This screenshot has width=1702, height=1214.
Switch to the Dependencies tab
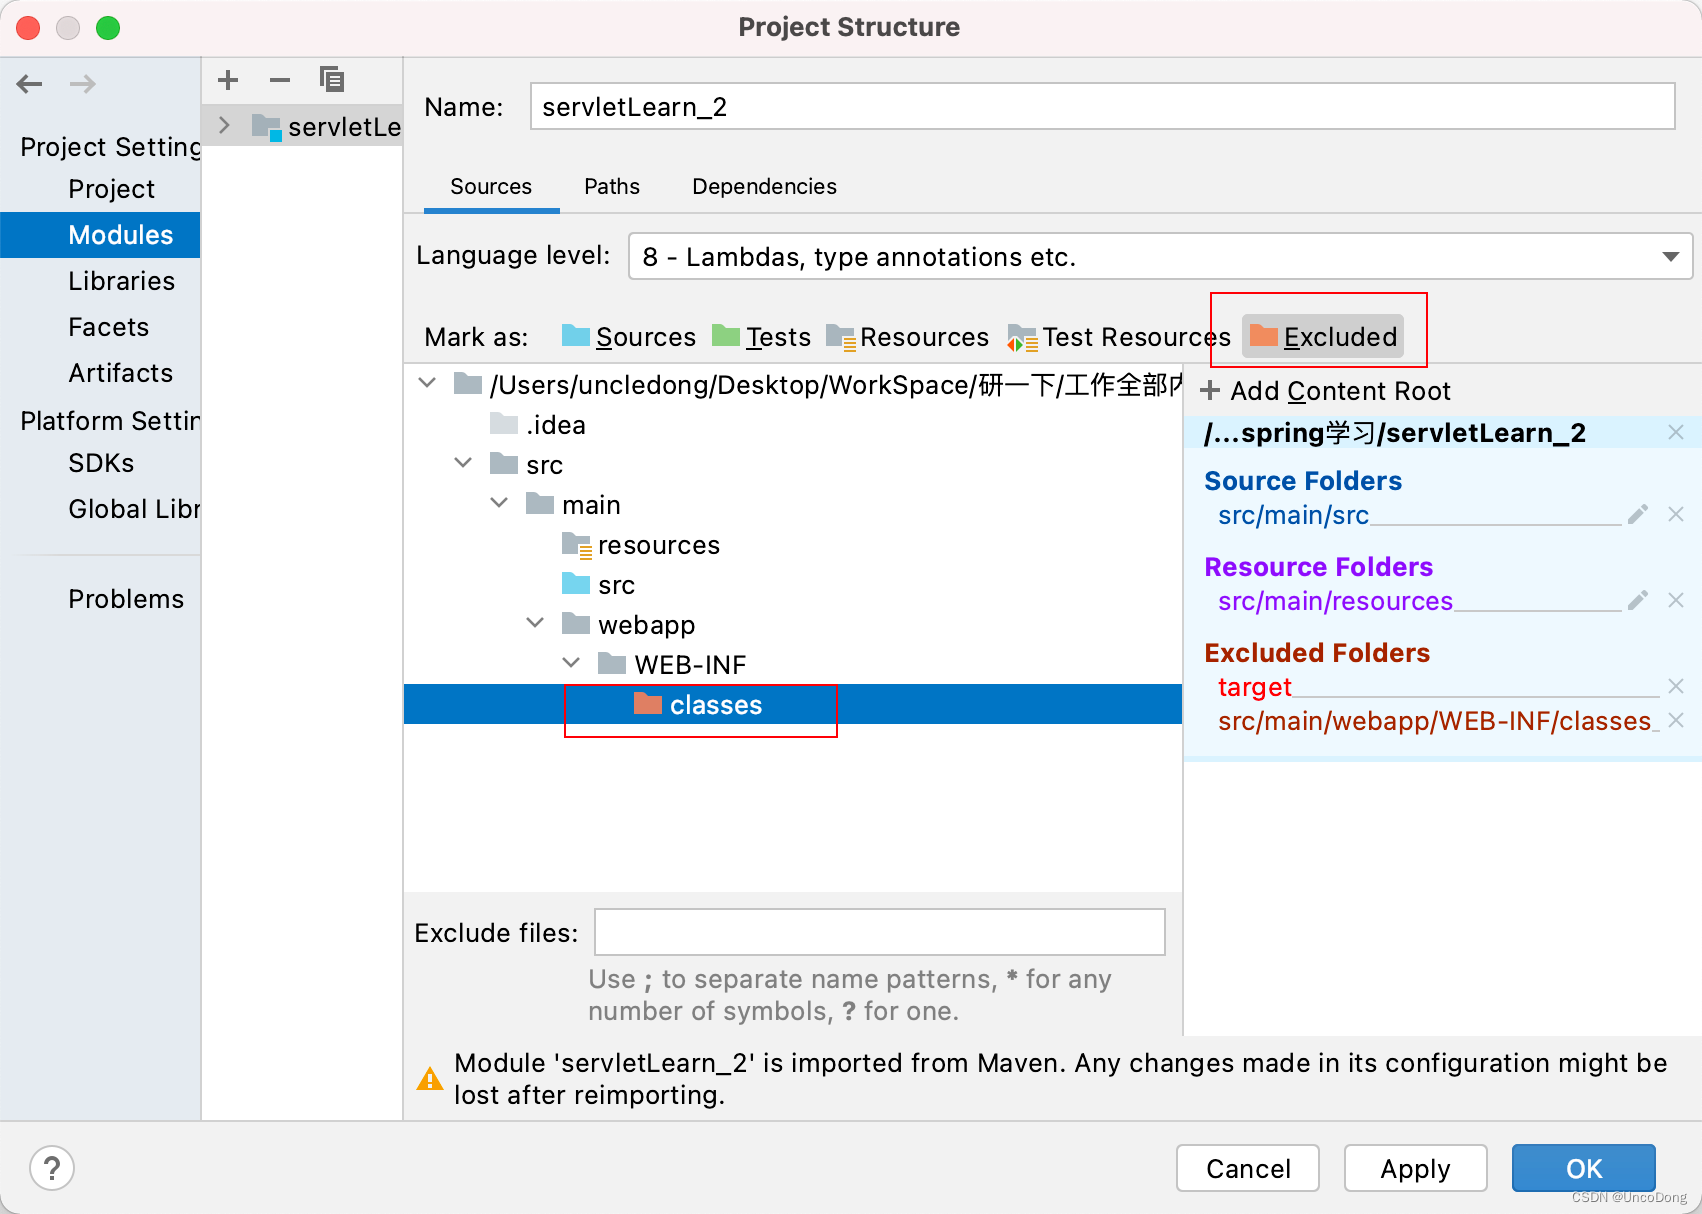pos(764,187)
